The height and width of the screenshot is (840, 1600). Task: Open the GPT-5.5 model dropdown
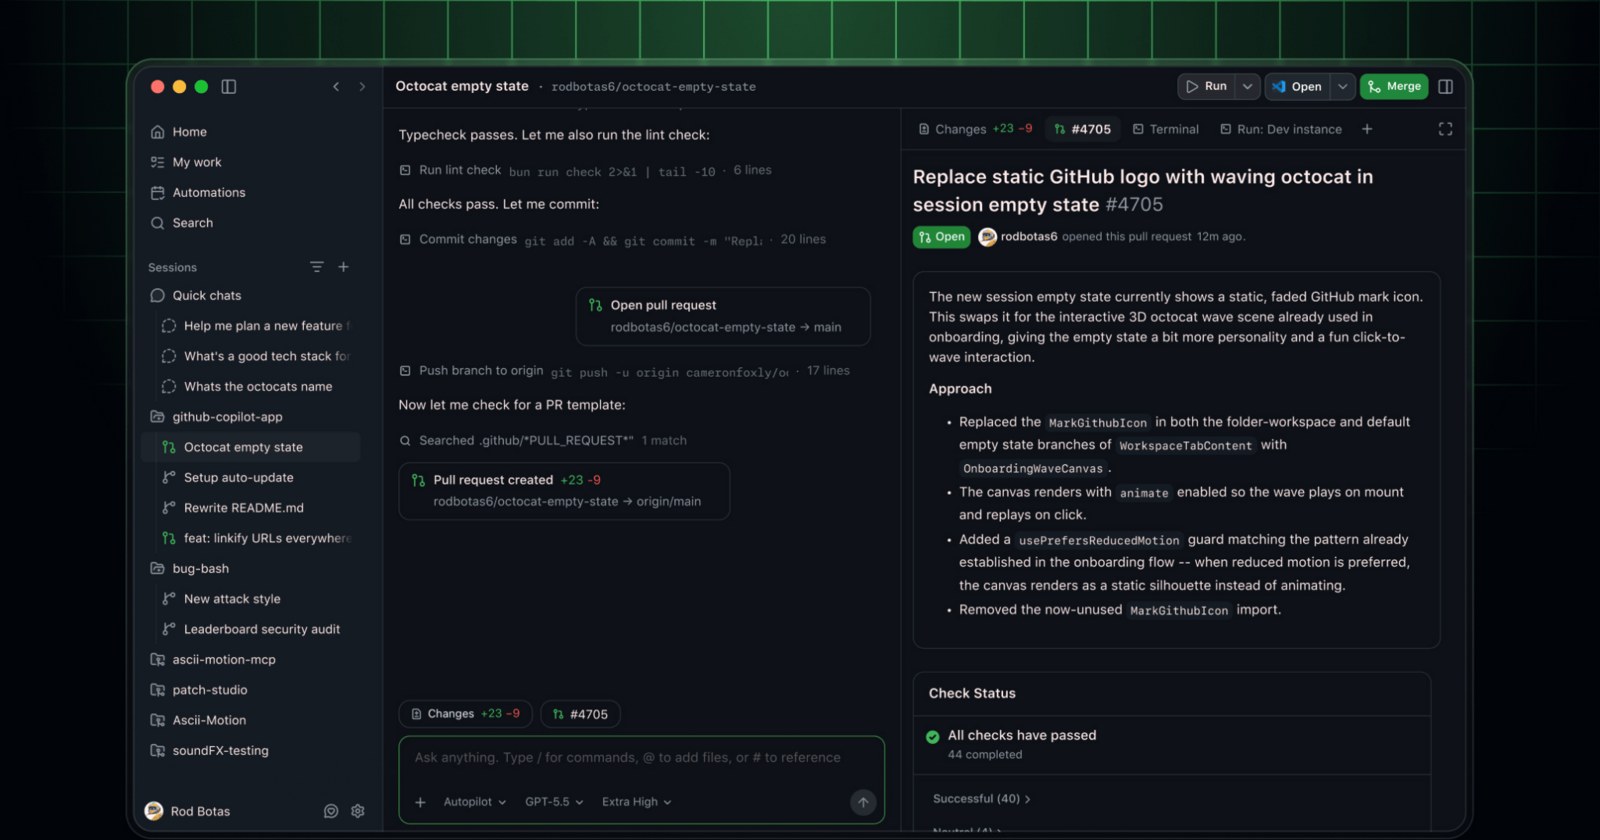(554, 802)
